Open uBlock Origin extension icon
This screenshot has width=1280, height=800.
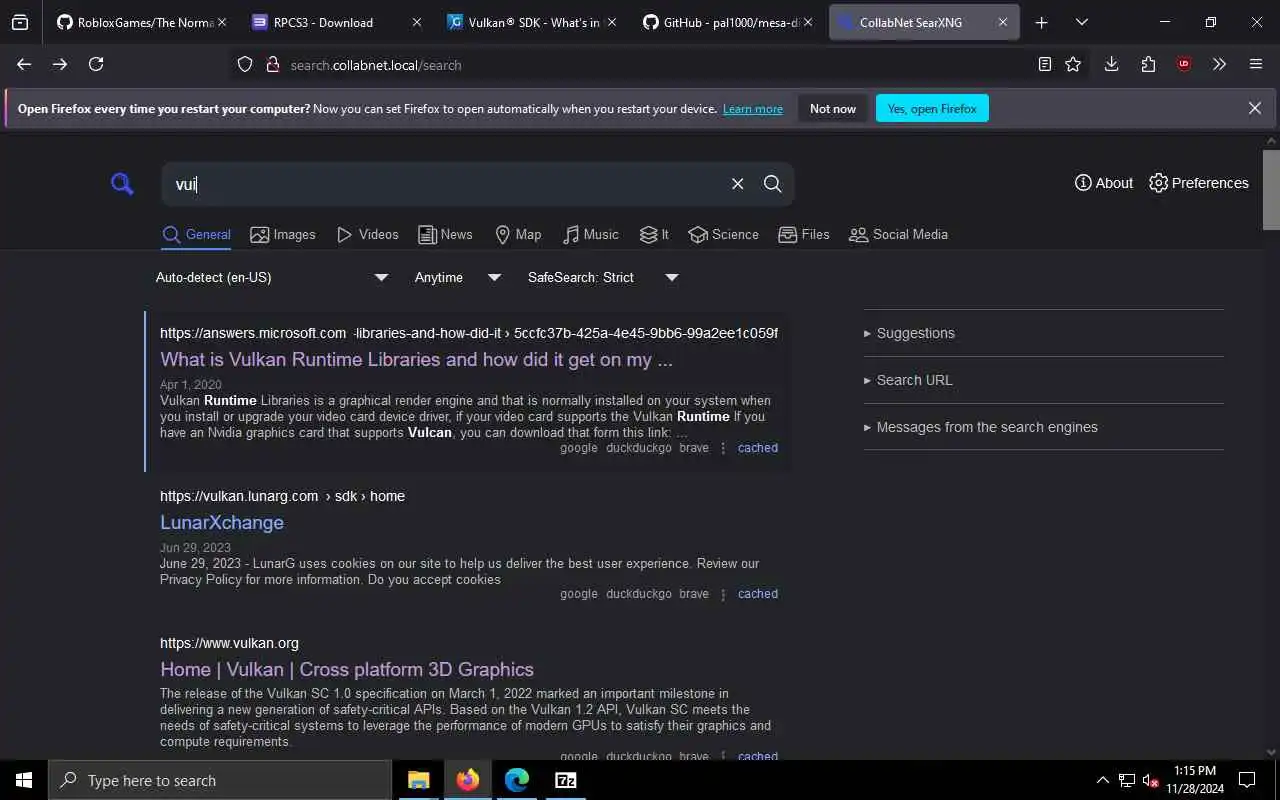(1184, 64)
